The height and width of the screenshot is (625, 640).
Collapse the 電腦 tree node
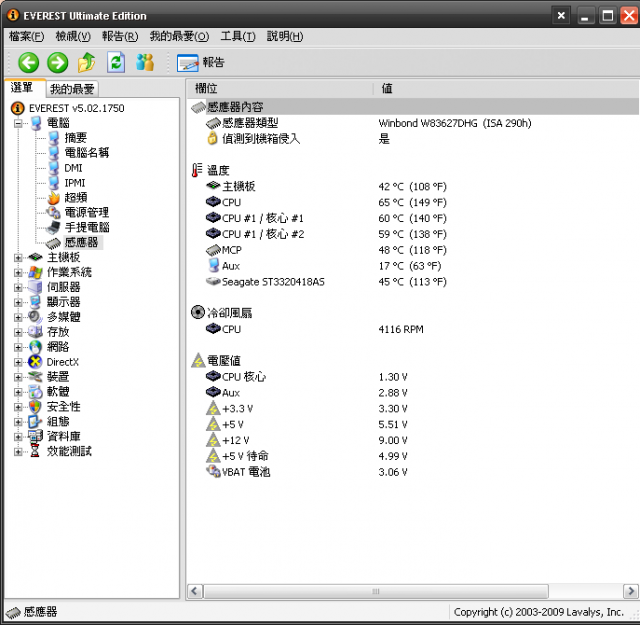18,123
